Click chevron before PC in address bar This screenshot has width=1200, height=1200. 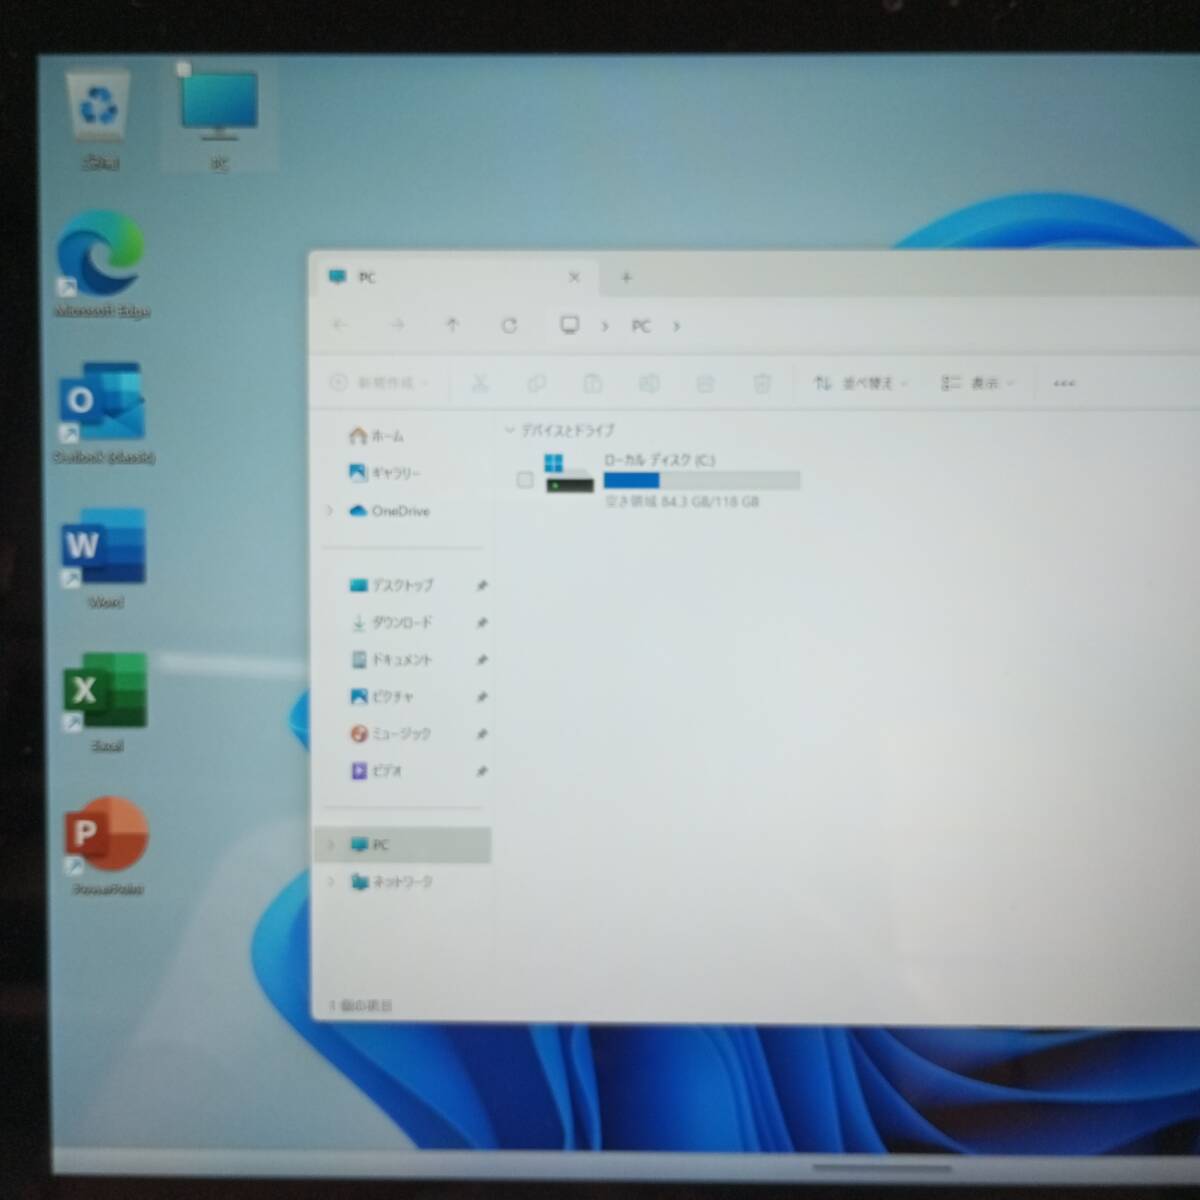tap(605, 326)
